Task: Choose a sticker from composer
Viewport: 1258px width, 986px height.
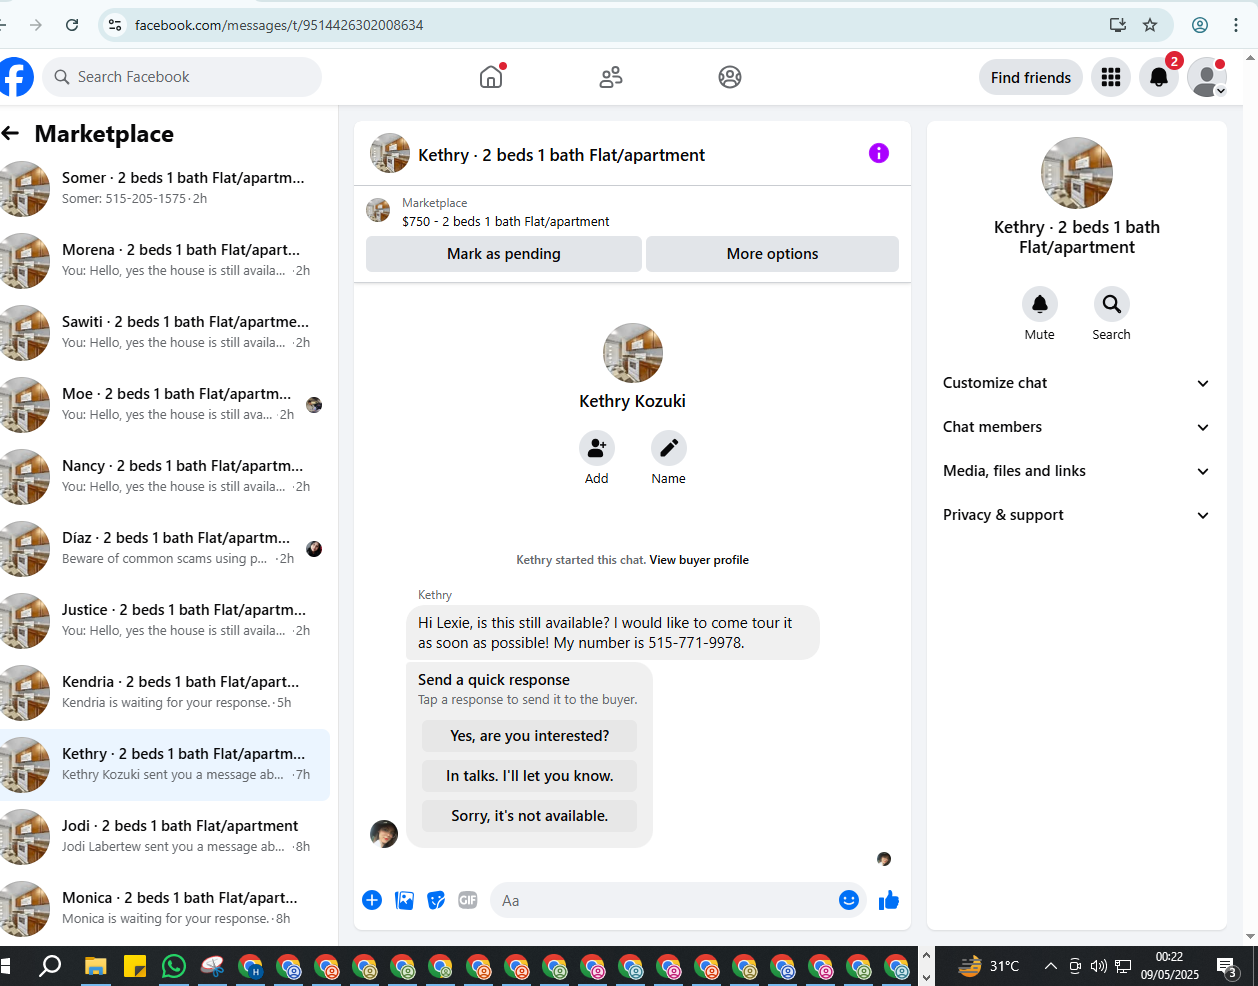Action: point(436,900)
